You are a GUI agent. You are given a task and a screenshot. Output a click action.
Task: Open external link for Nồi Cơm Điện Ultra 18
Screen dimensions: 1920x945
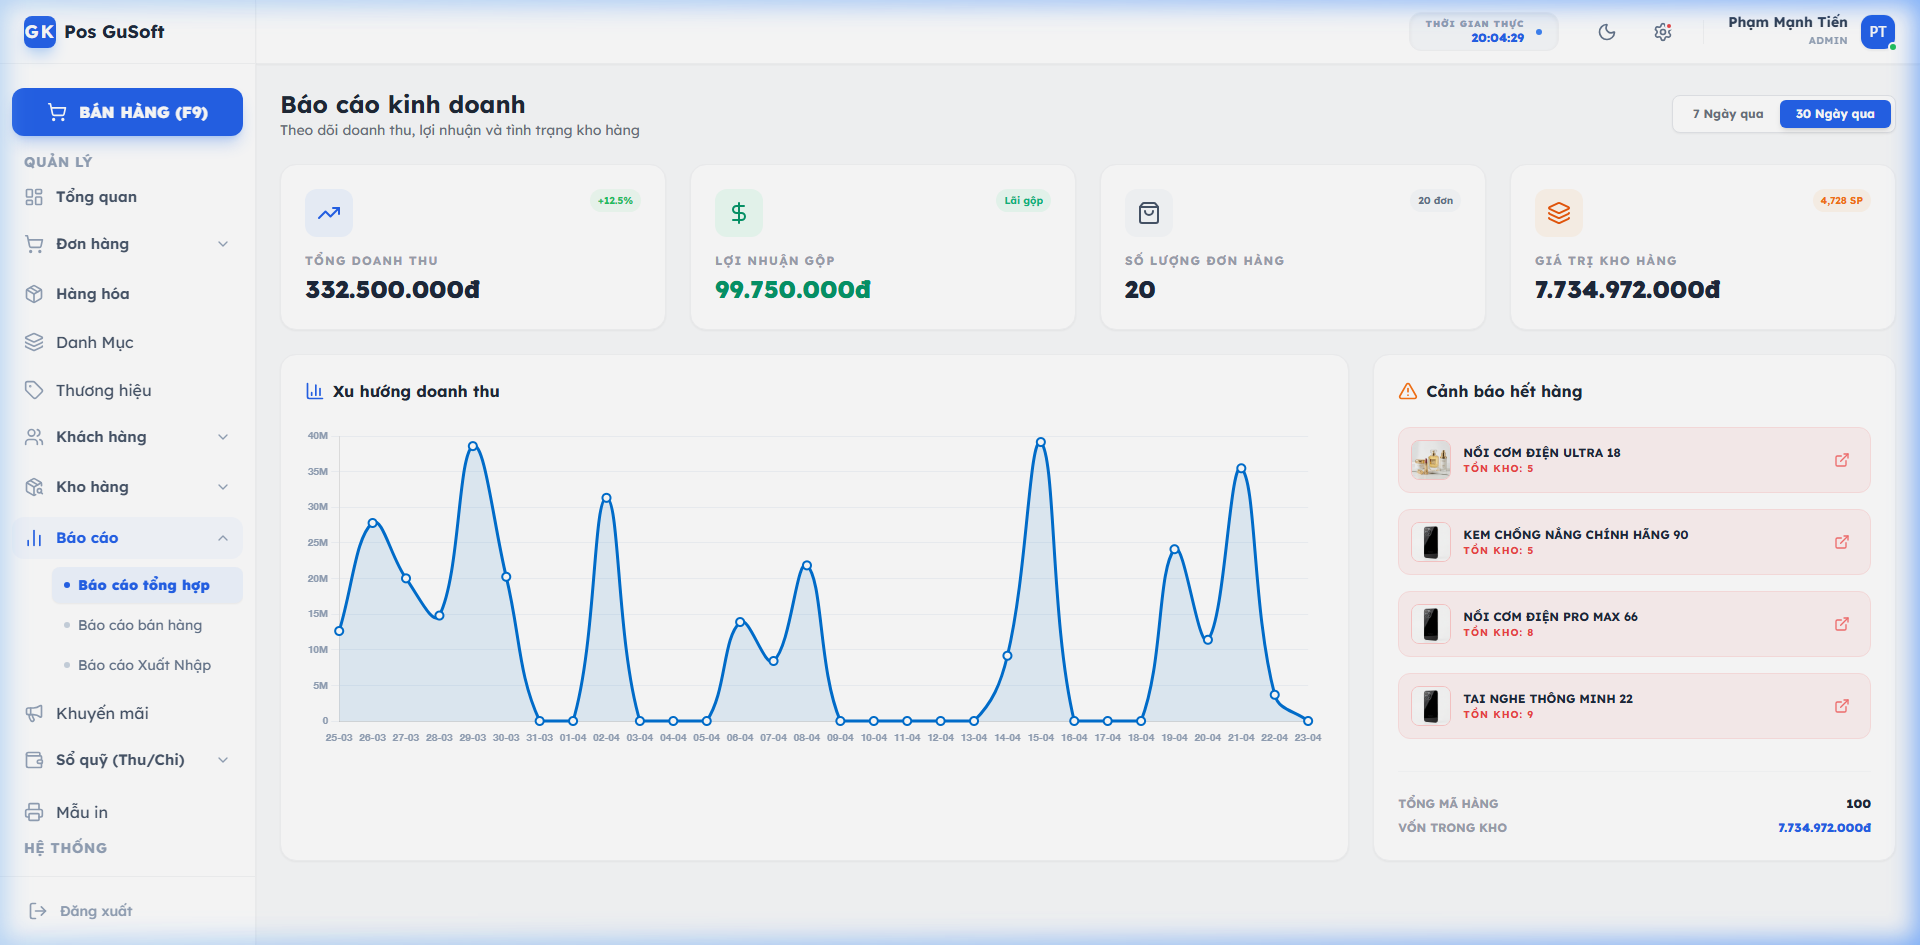point(1841,460)
